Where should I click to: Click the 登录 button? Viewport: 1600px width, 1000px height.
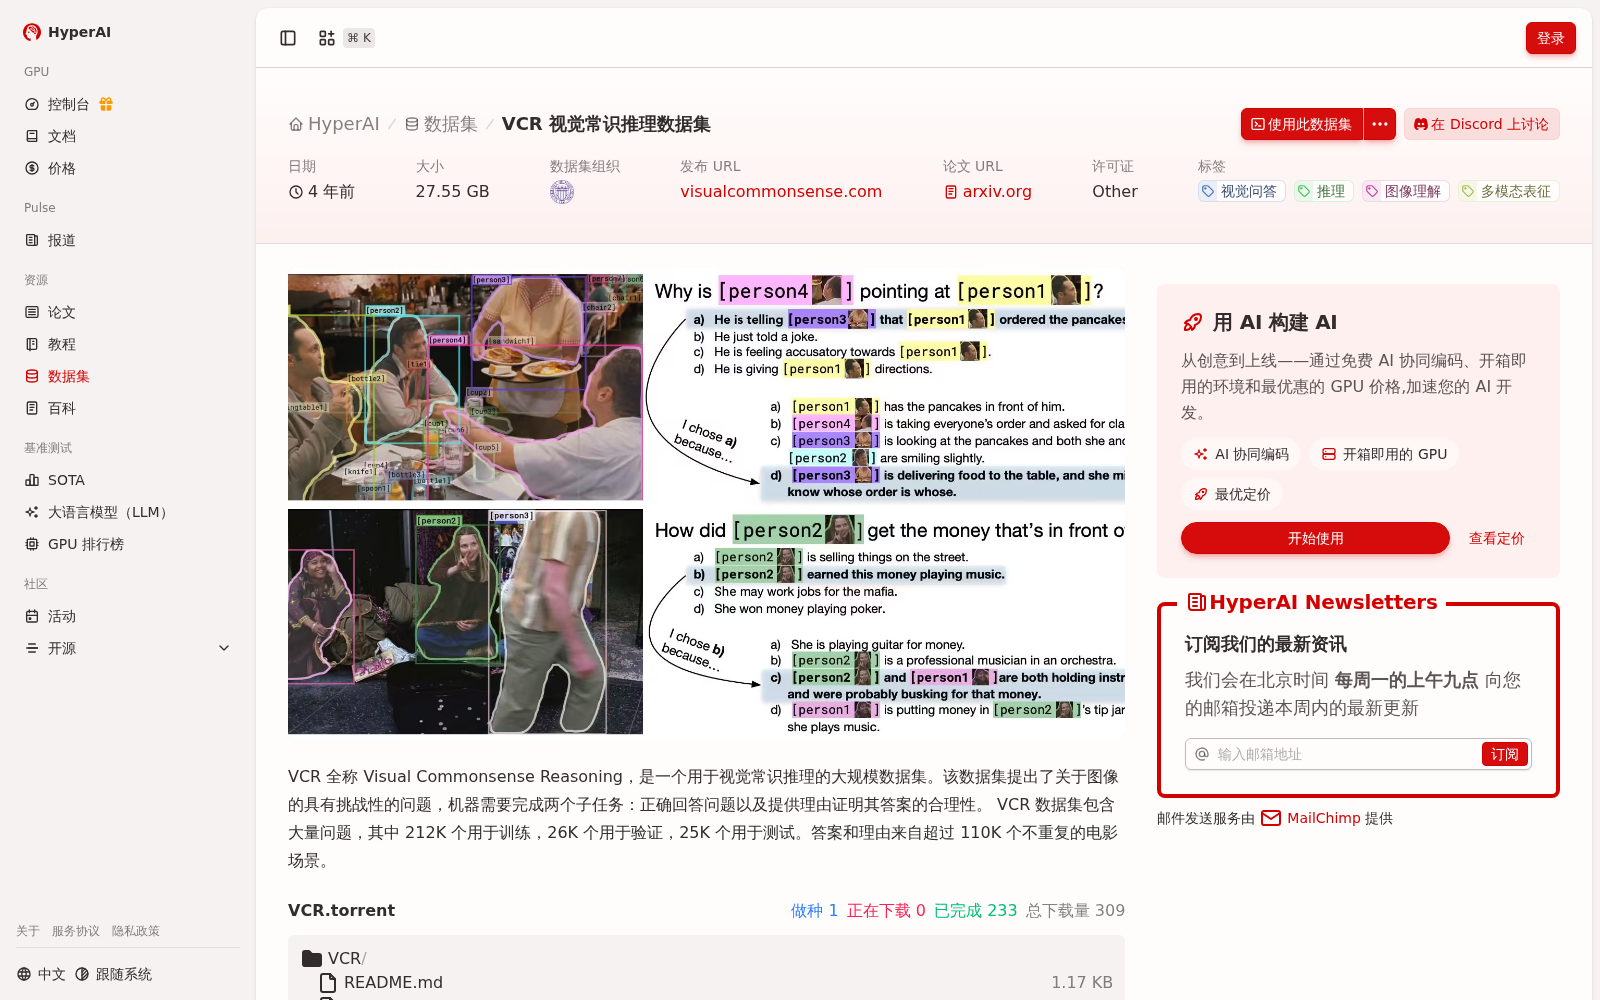pyautogui.click(x=1550, y=38)
